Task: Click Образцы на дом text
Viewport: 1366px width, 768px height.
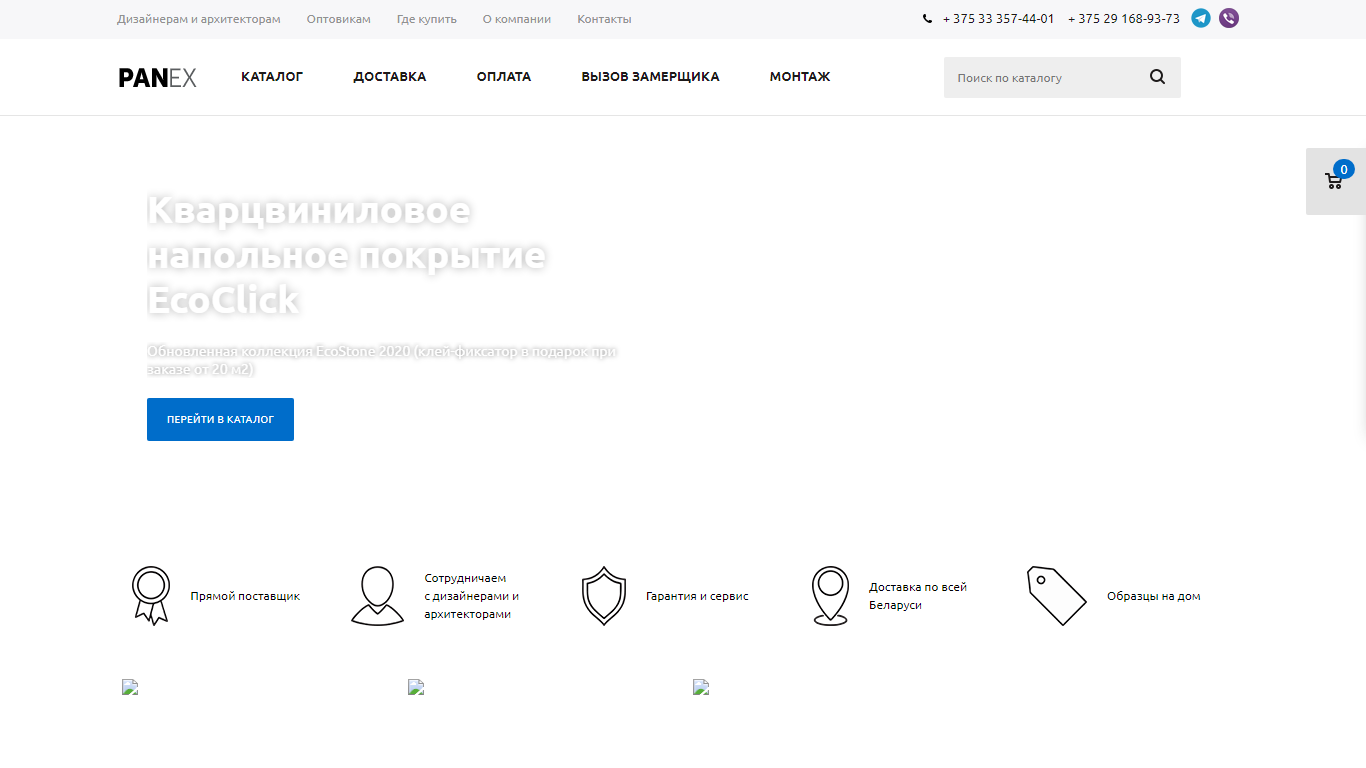Action: click(x=1154, y=596)
